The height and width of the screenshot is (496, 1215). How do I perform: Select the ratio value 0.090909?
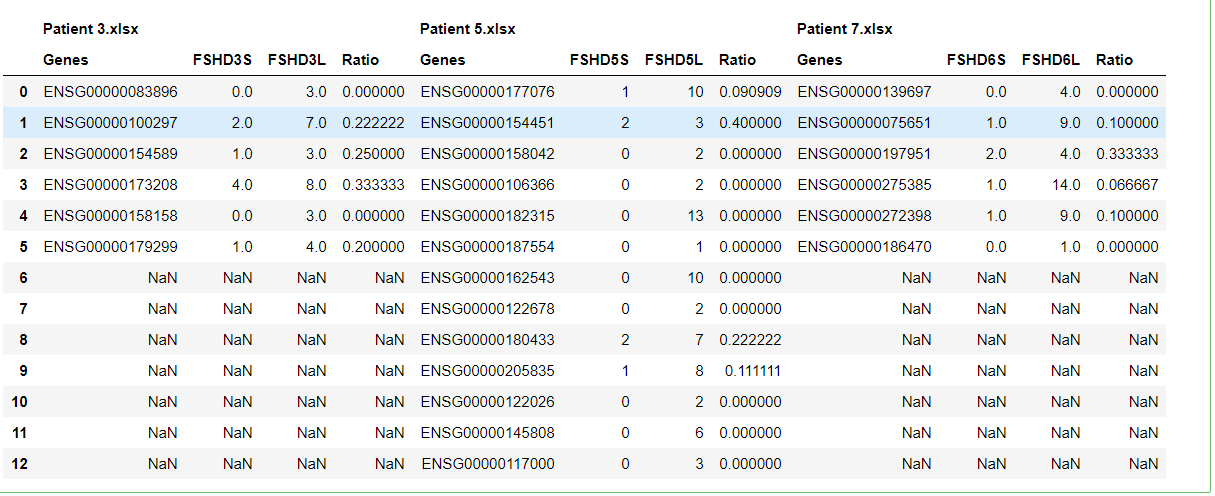click(750, 92)
